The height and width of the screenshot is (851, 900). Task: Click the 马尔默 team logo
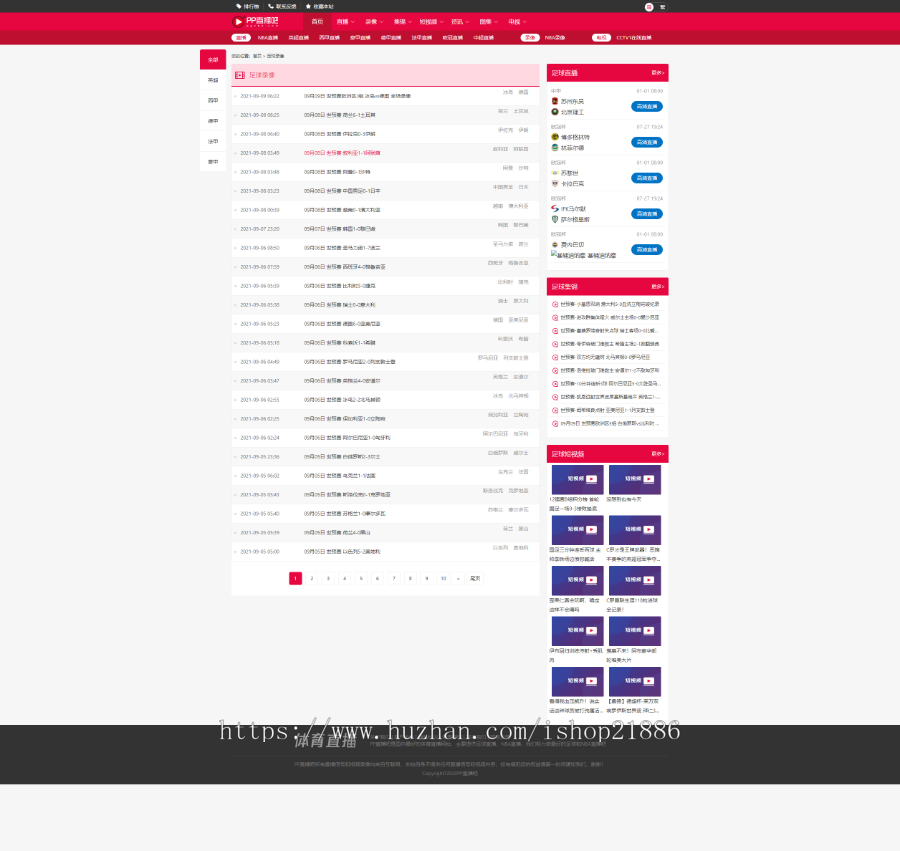pyautogui.click(x=555, y=208)
